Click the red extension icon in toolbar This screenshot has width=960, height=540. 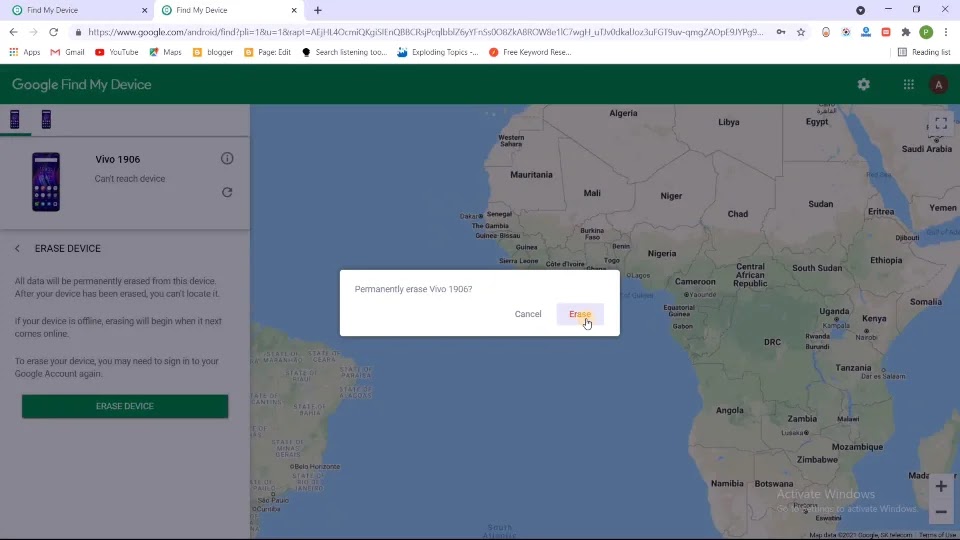coord(886,32)
